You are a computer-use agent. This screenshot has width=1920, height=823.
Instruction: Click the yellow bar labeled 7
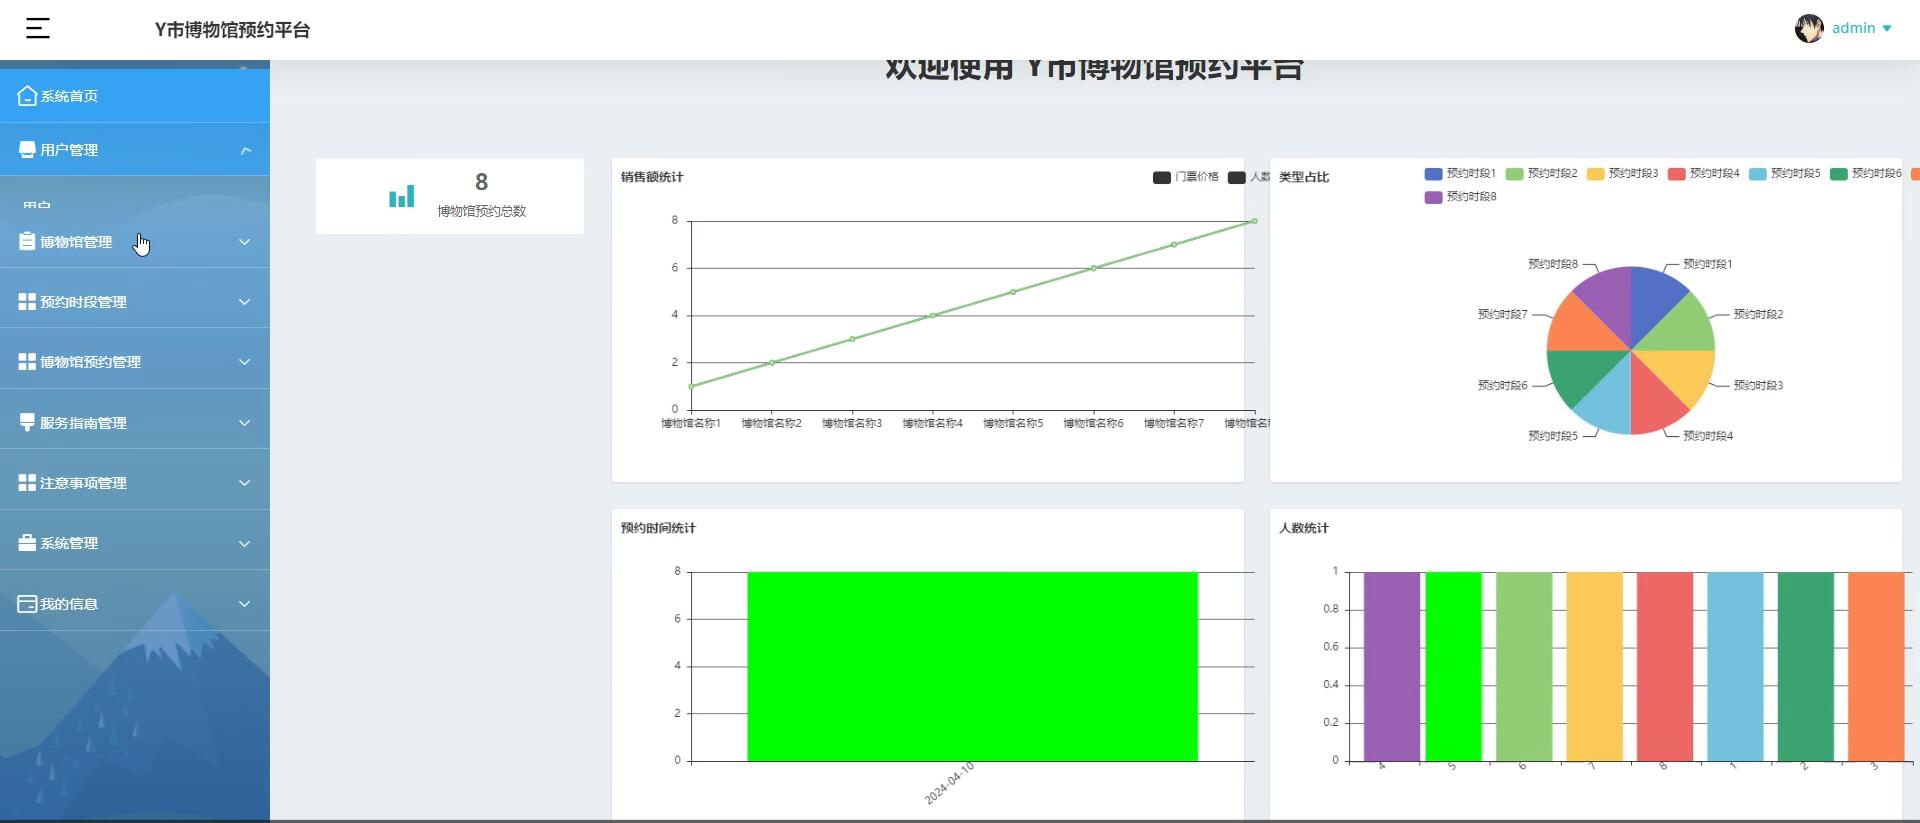click(x=1594, y=667)
